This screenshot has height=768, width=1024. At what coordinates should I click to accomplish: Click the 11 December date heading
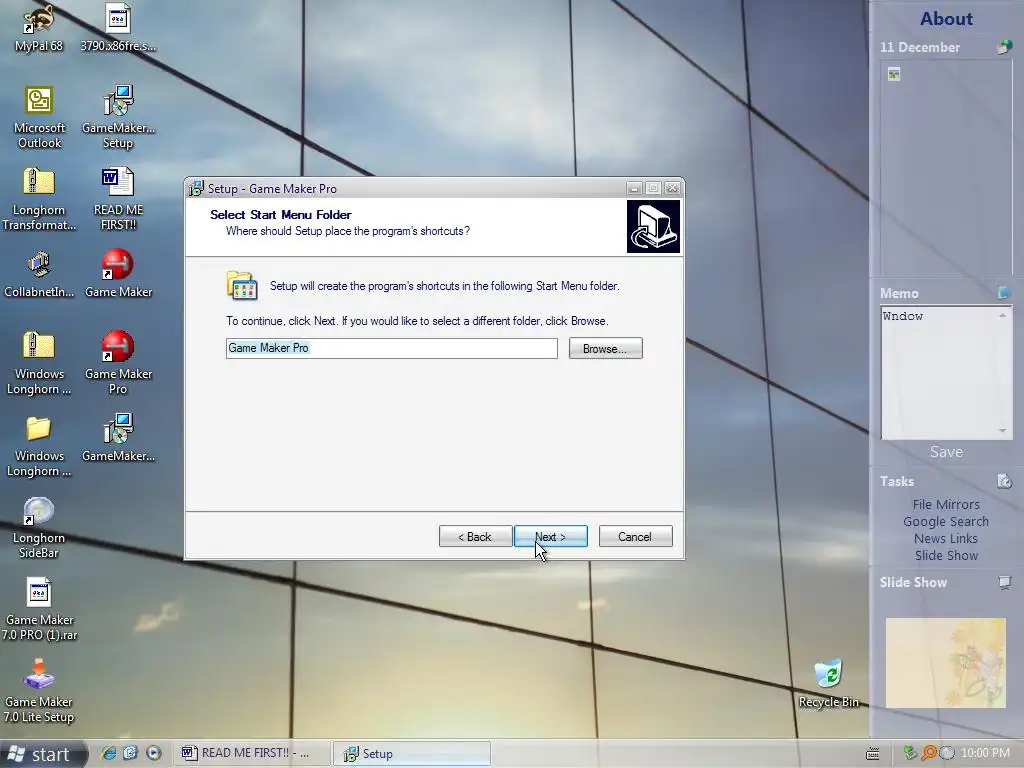pos(920,47)
